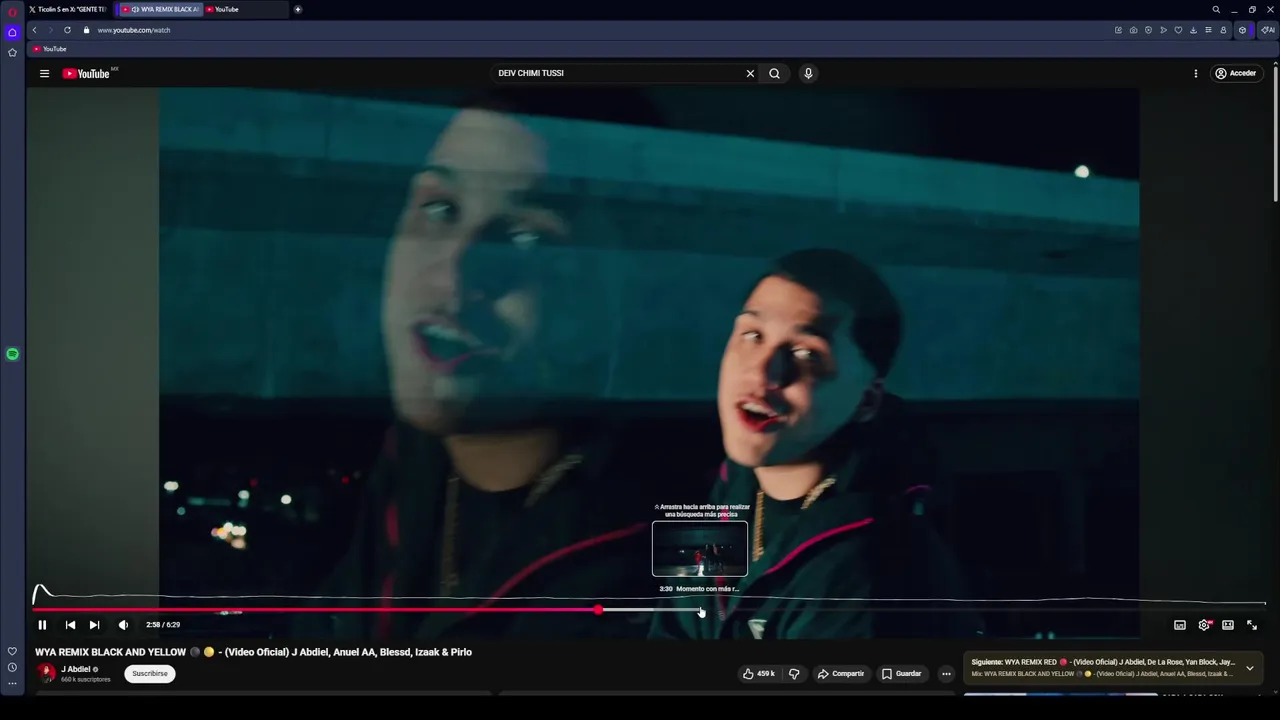Open the extensions cube icon
The height and width of the screenshot is (720, 1280).
point(1243,30)
